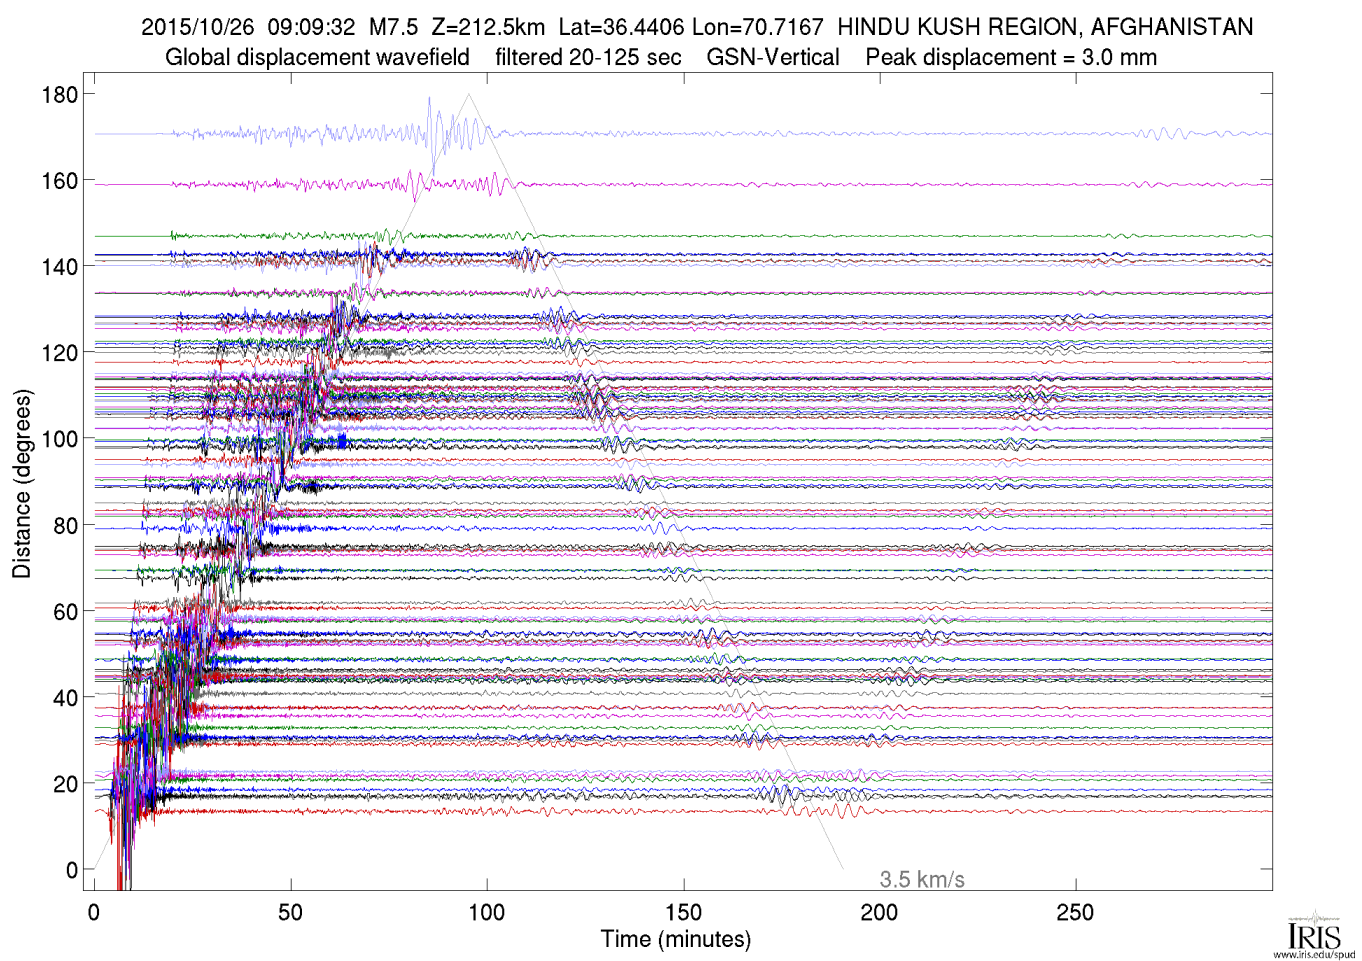Click the 150 tick on the time axis
Screen dimensions: 1362x961
tap(683, 912)
